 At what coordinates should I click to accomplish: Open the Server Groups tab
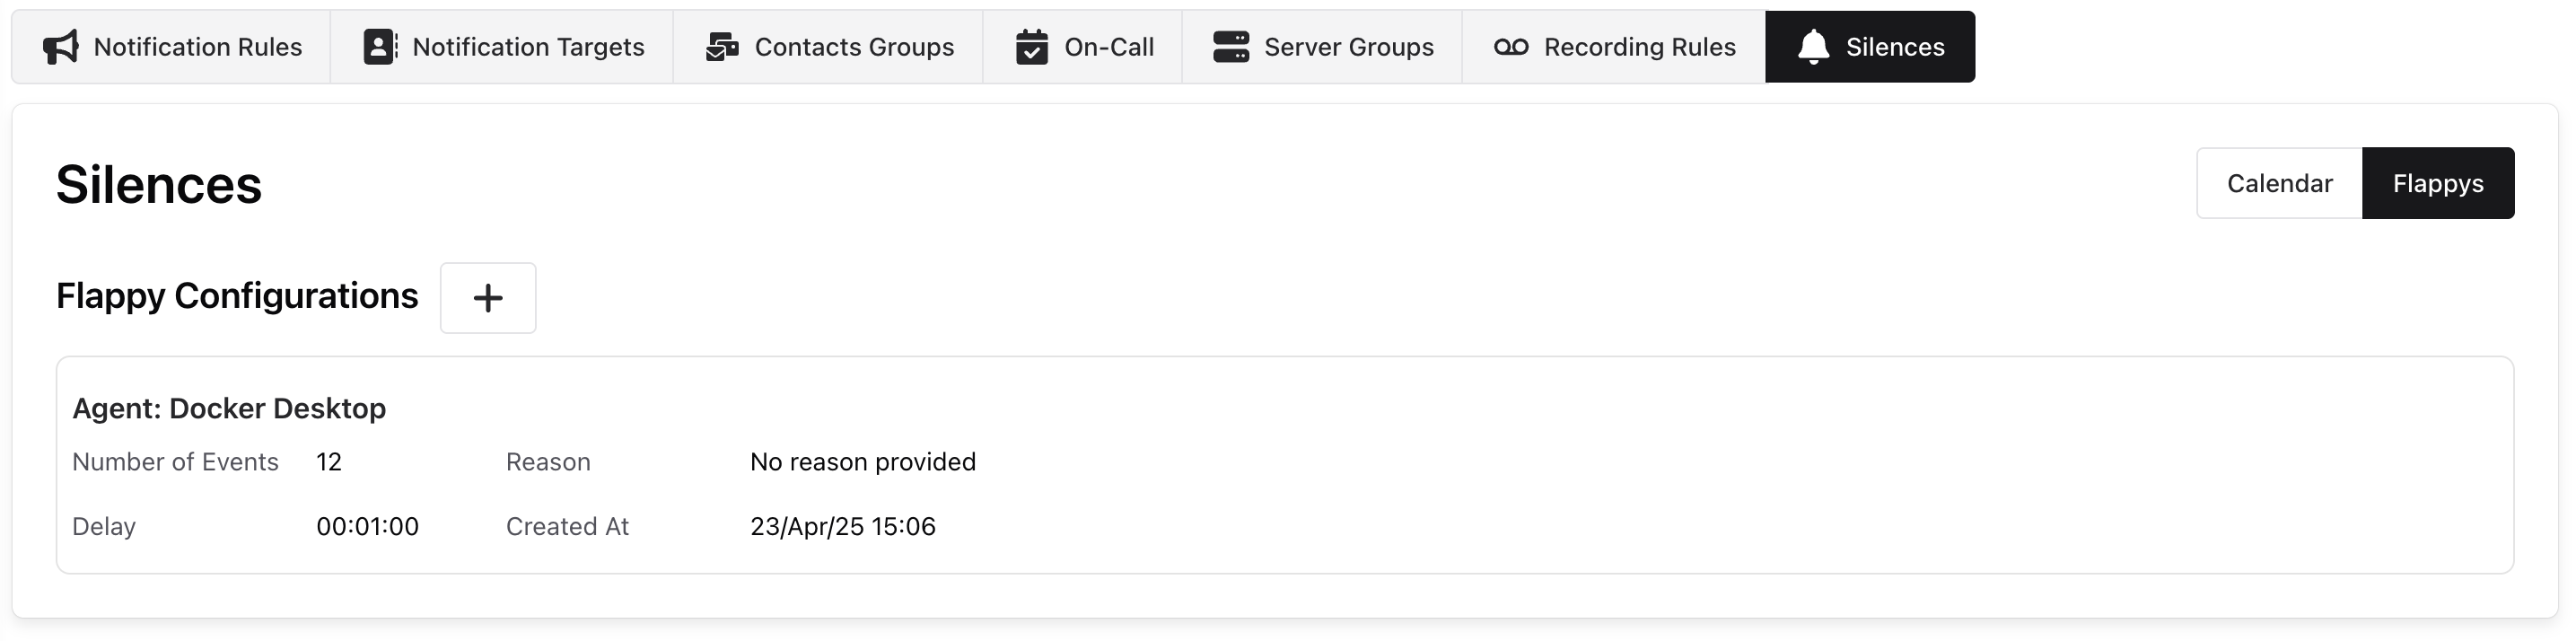tap(1348, 47)
